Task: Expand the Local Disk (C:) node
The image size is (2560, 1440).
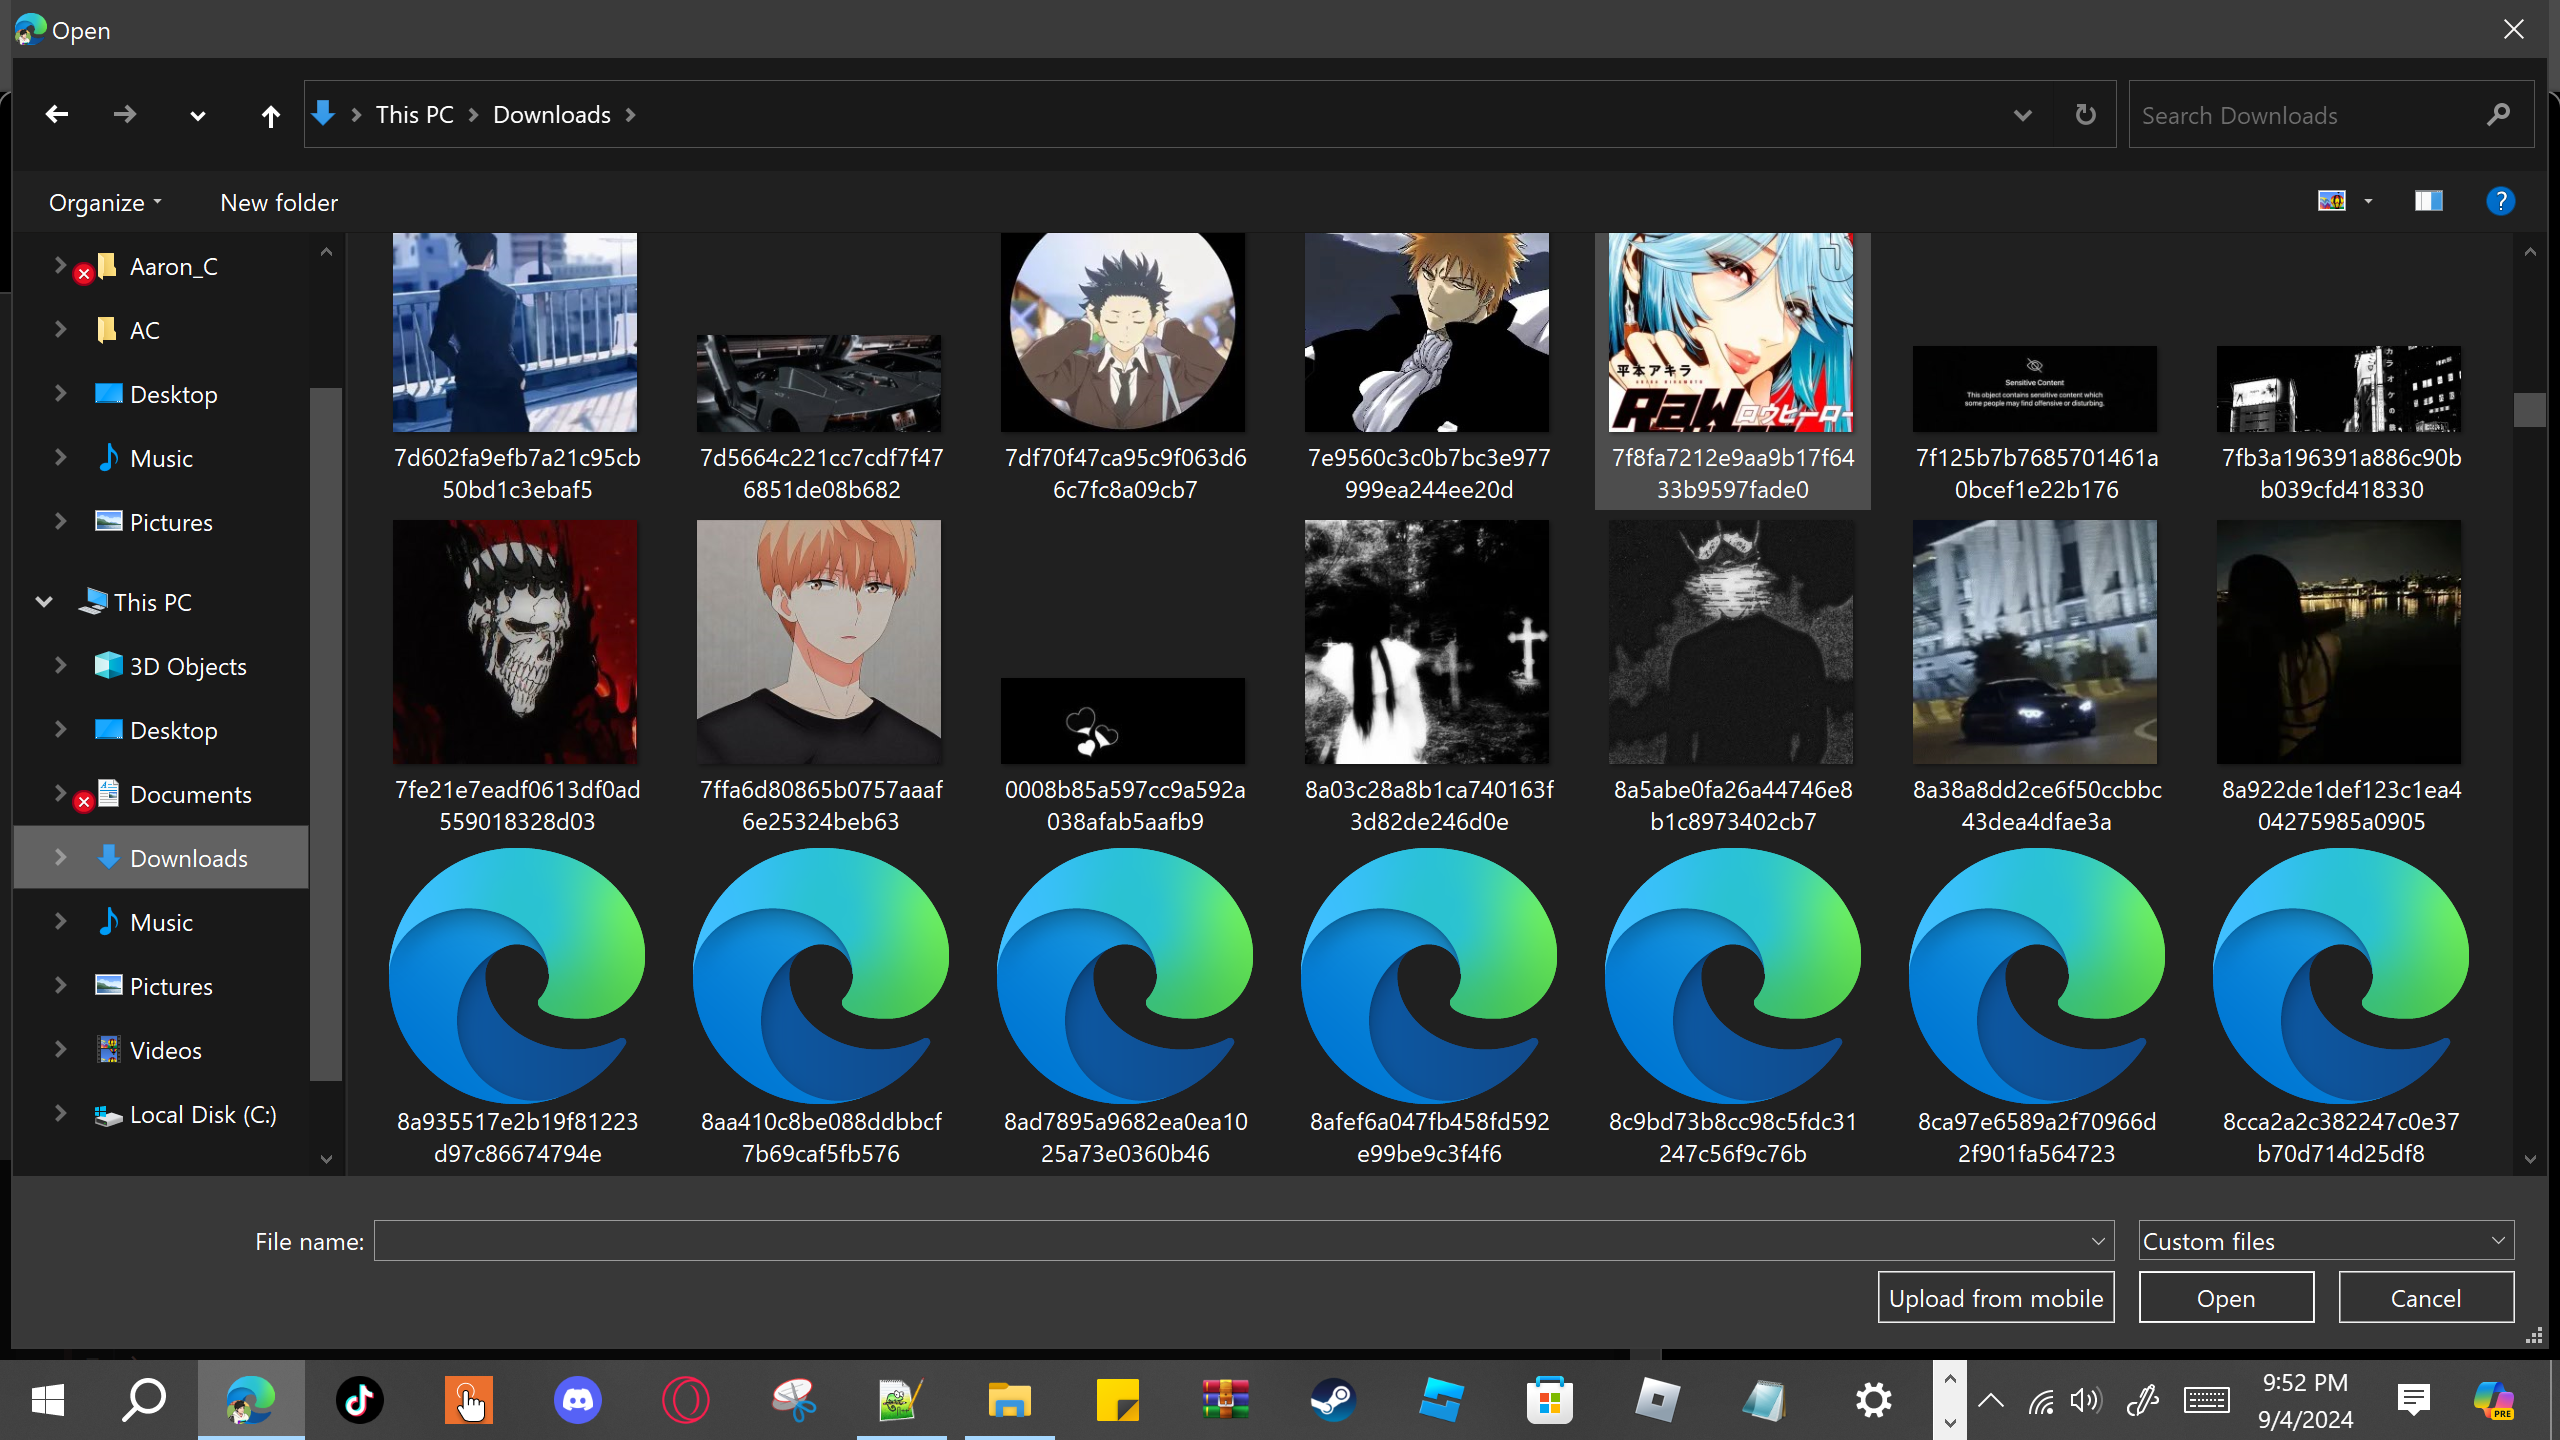Action: click(60, 1114)
